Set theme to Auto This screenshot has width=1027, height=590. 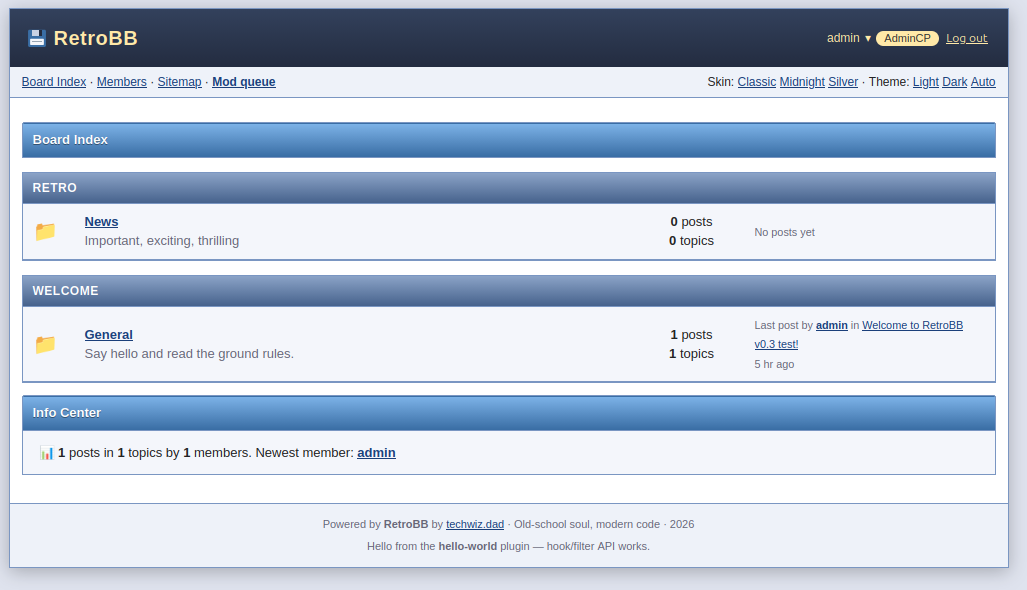tap(983, 82)
